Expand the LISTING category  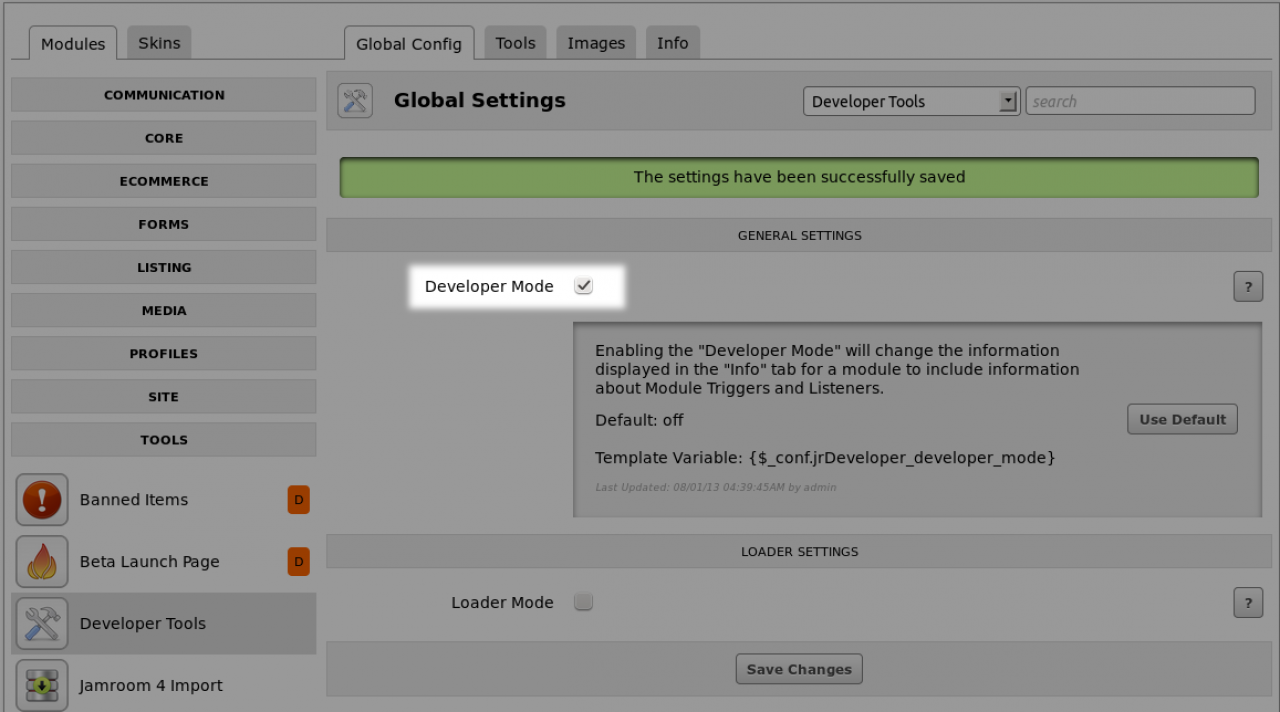coord(164,267)
